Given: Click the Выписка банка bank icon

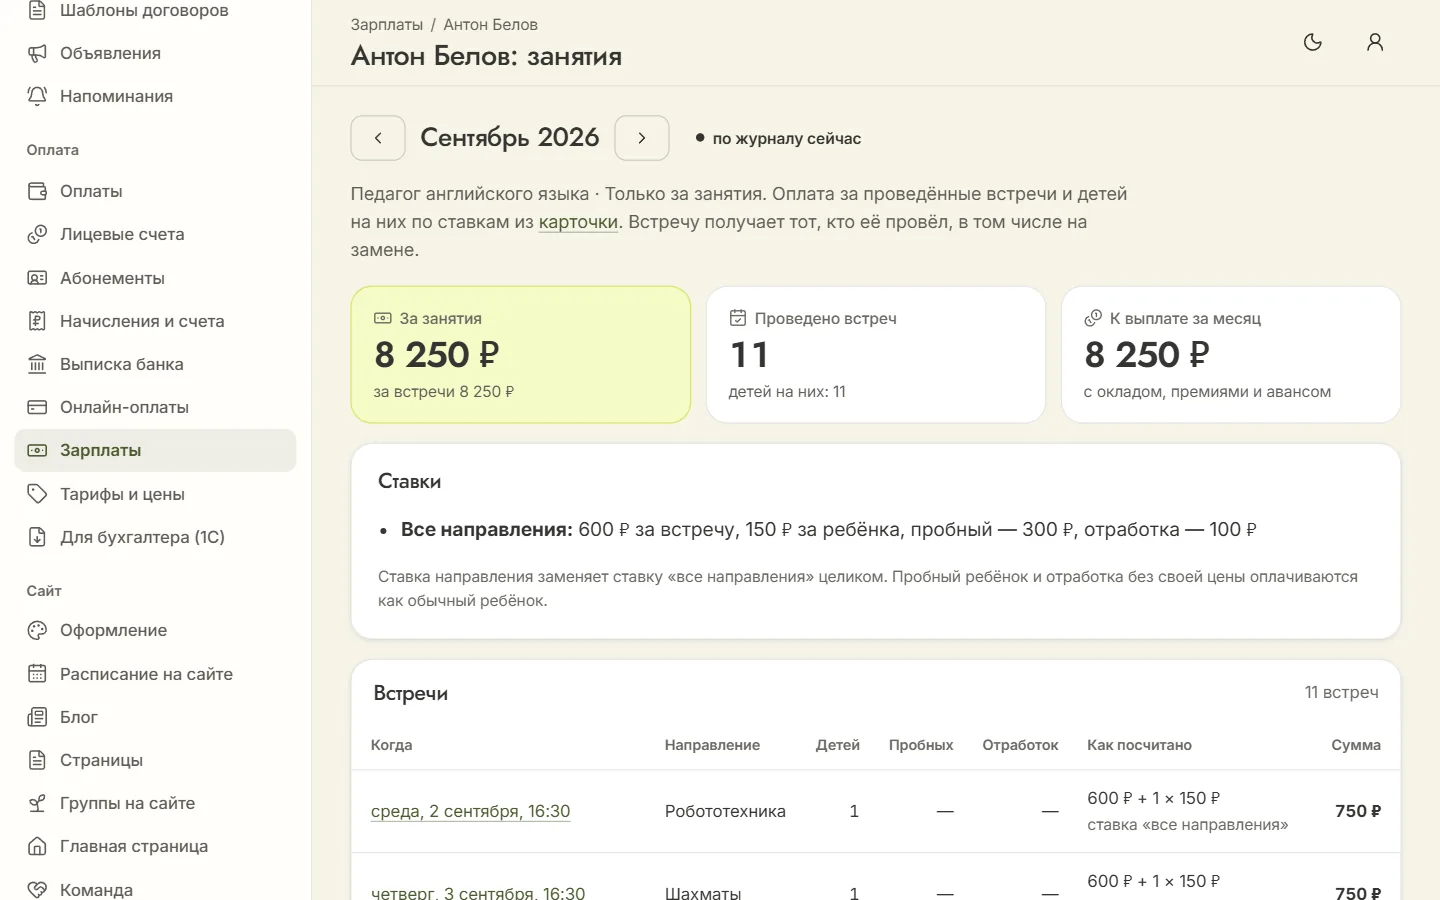Looking at the screenshot, I should (37, 364).
